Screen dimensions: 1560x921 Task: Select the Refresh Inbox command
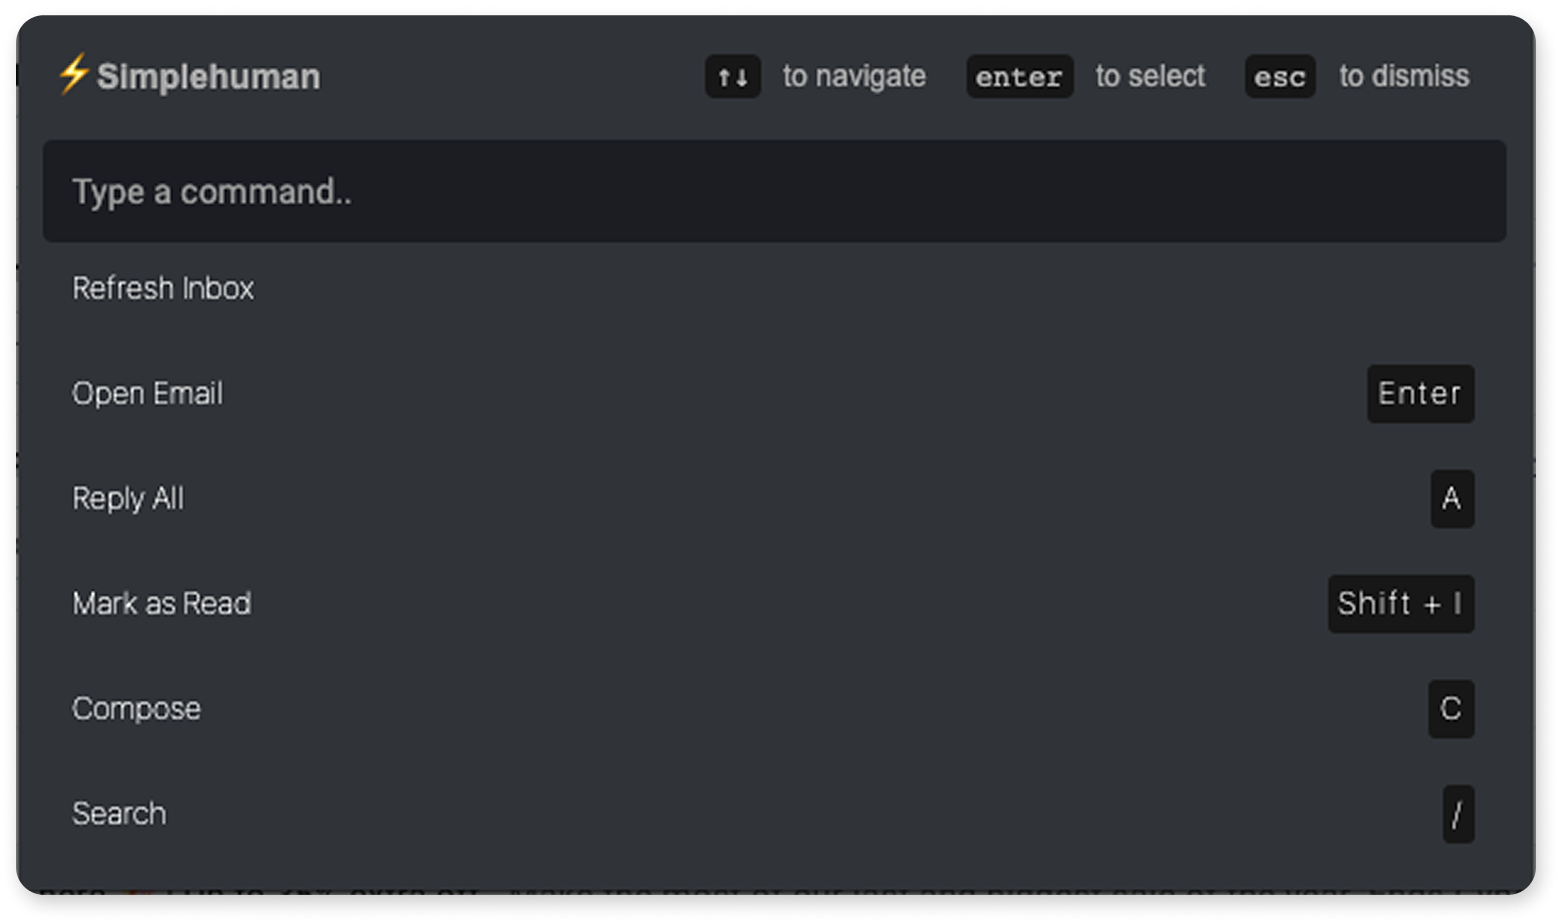[x=774, y=289]
